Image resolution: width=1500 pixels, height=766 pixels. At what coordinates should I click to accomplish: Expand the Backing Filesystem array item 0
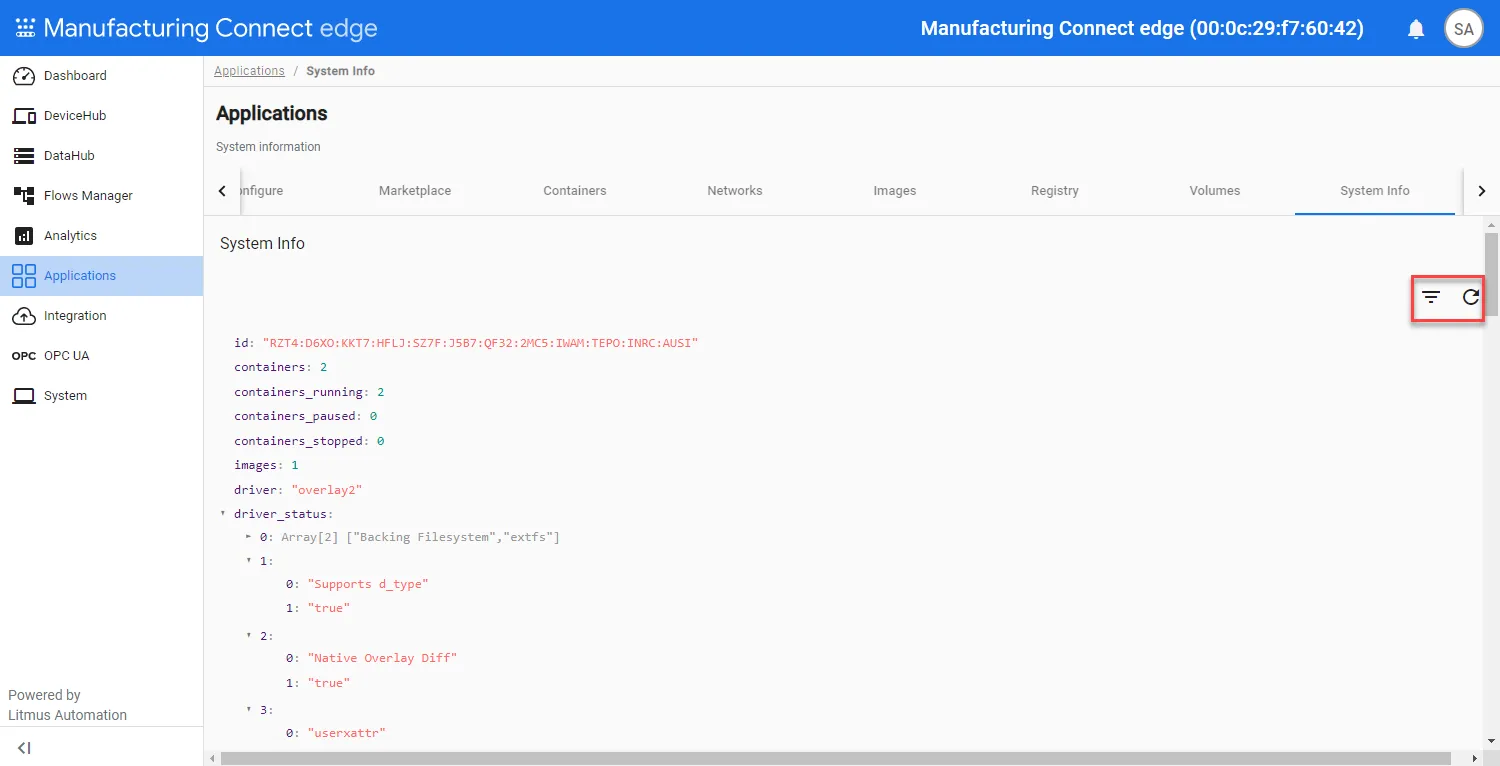coord(248,538)
